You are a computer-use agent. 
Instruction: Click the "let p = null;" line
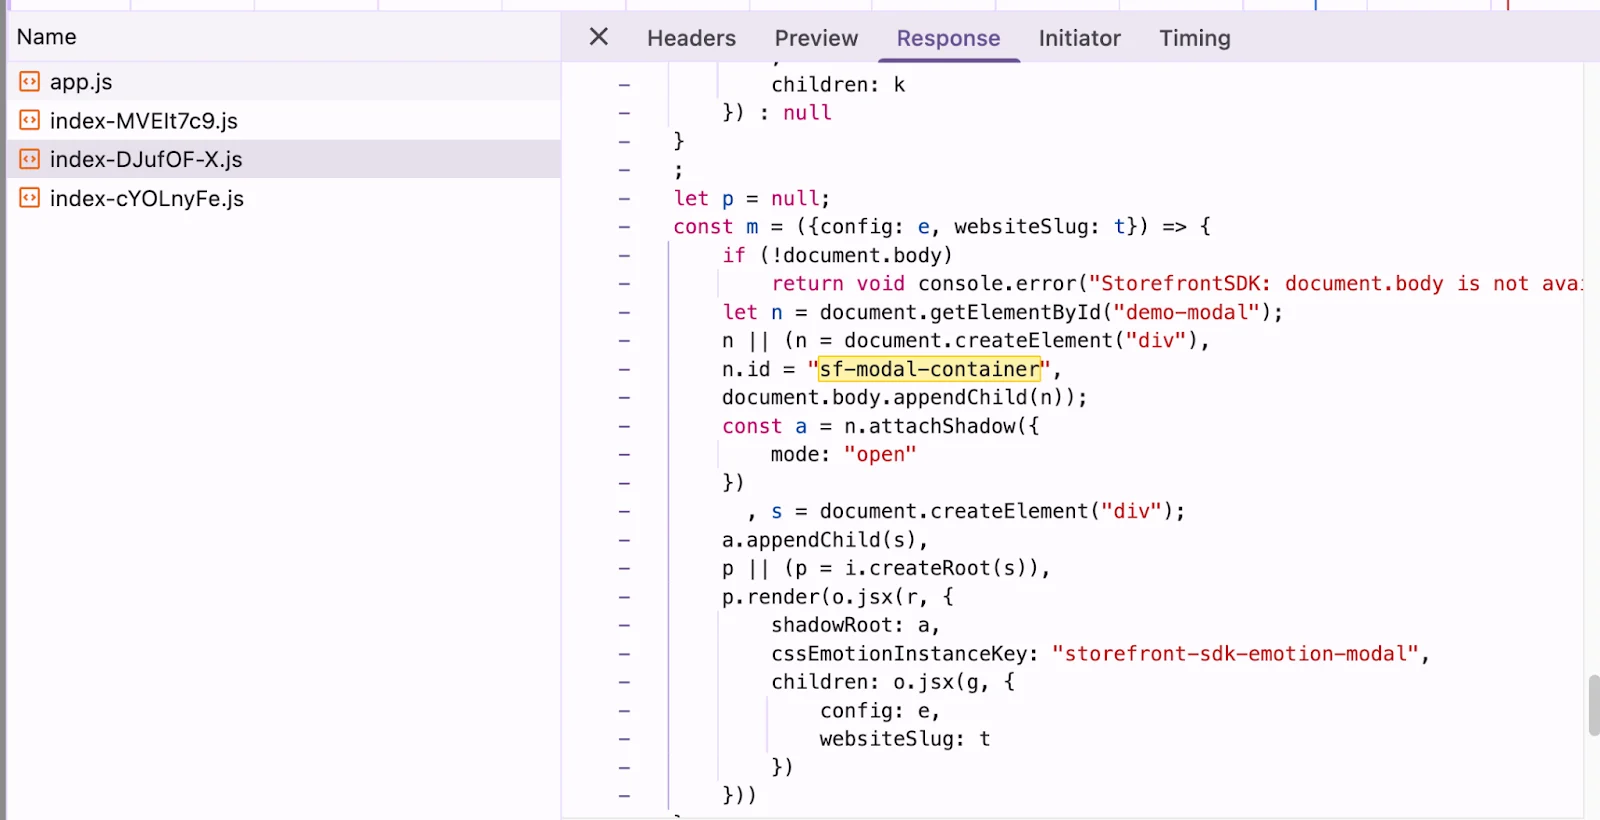752,198
